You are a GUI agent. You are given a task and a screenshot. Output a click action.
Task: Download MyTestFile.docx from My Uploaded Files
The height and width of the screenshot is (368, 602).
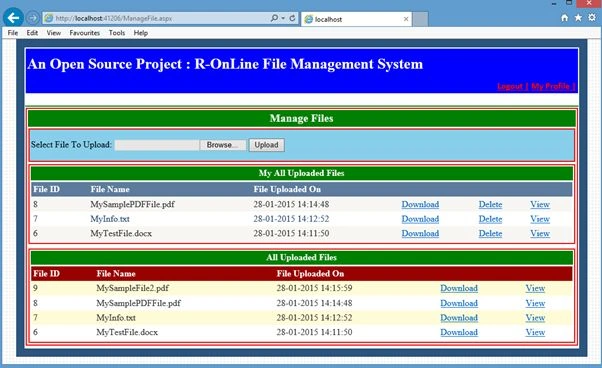420,233
